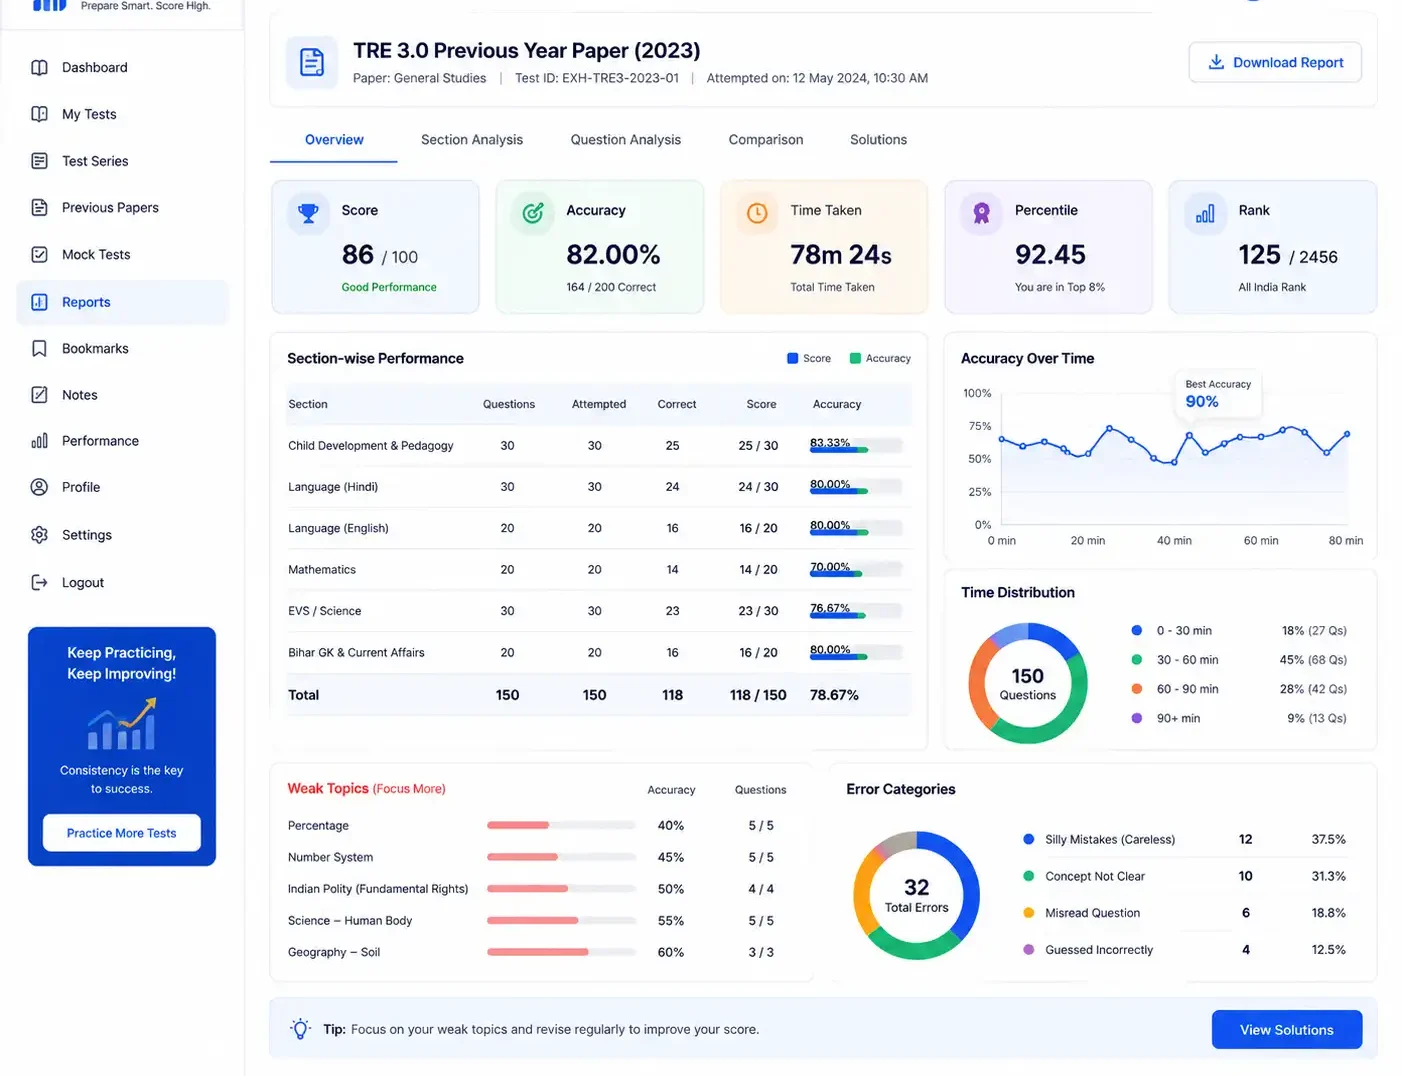Click the 90+ min purple legend dot
1402x1076 pixels.
point(1137,718)
